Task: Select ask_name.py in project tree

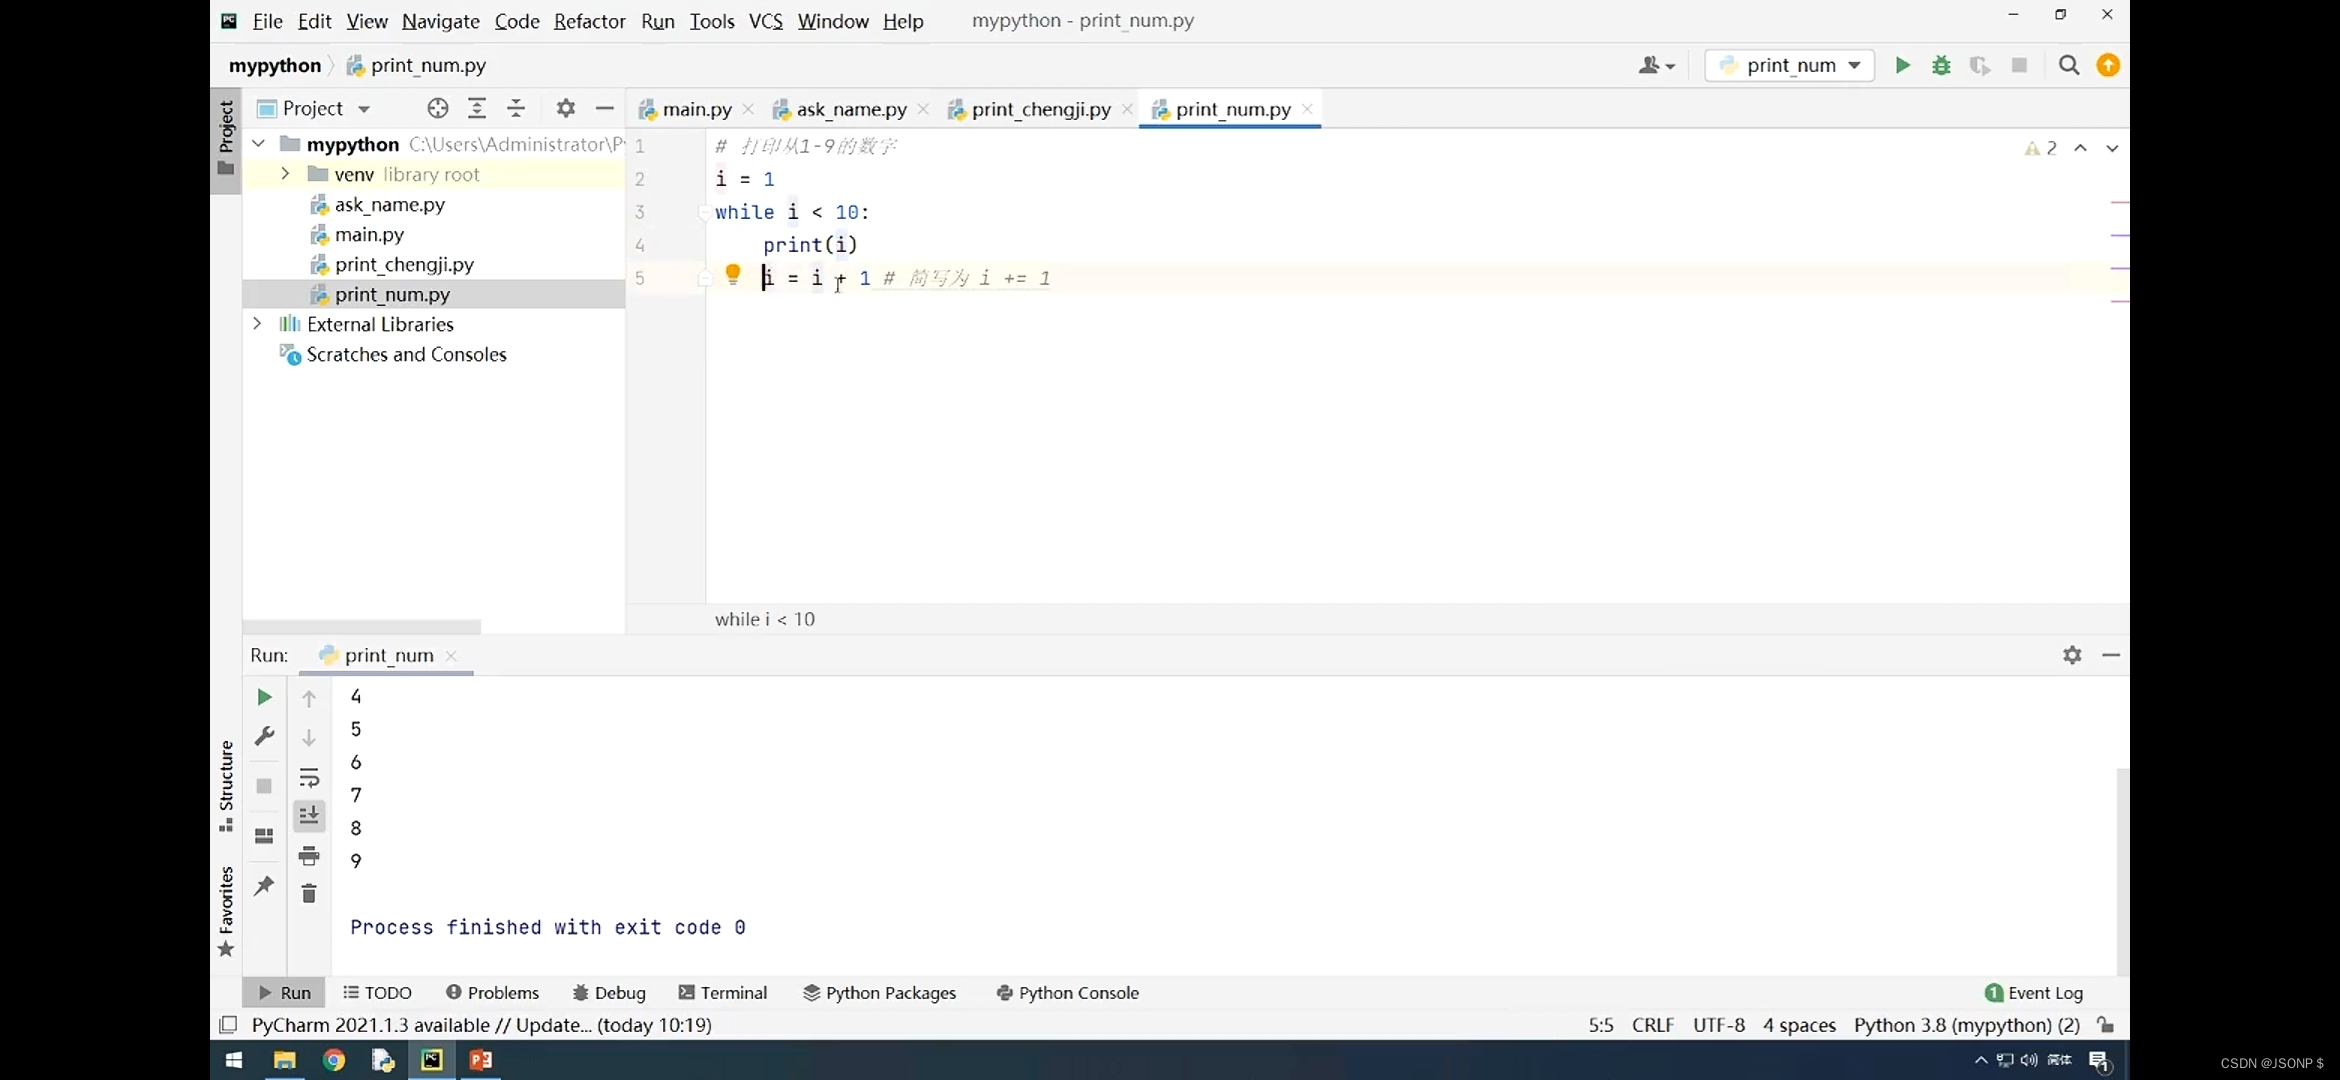Action: [x=389, y=204]
